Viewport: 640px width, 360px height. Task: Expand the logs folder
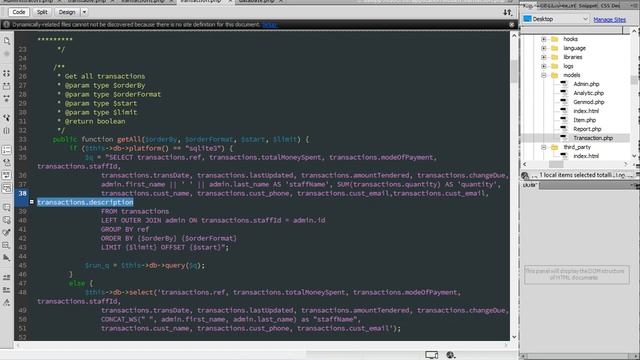(x=544, y=66)
